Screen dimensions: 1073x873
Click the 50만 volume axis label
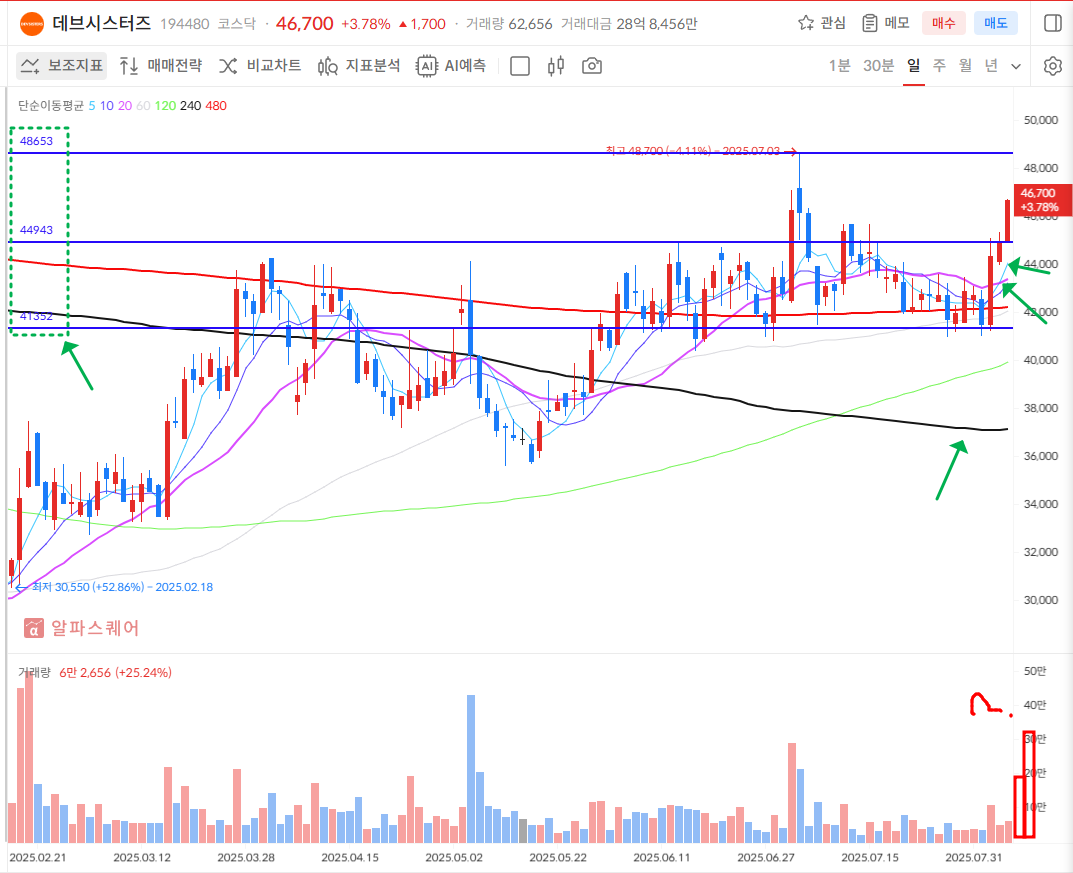point(1035,671)
